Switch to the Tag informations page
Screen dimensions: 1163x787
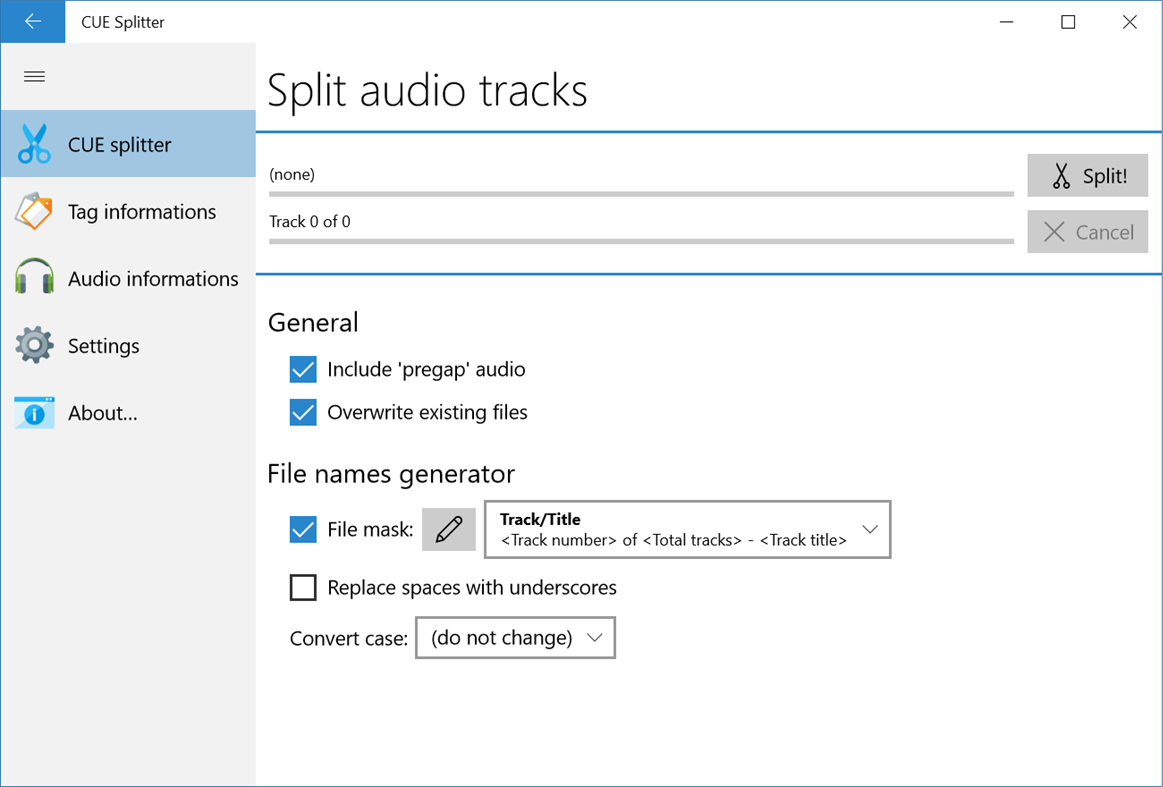point(141,211)
